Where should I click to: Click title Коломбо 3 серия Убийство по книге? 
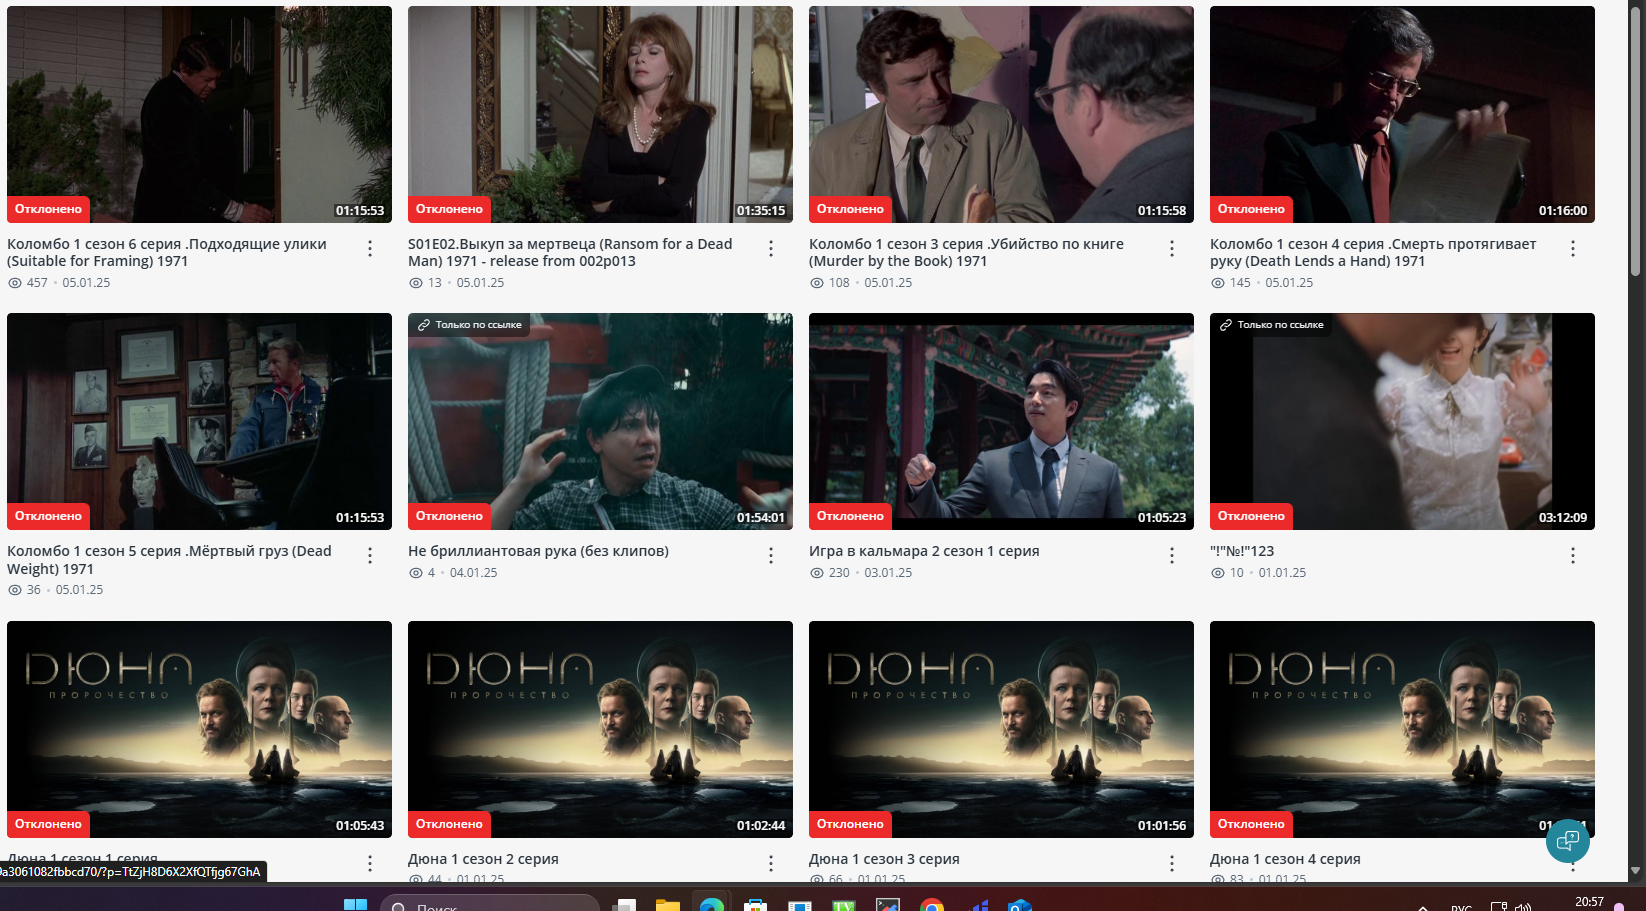click(966, 252)
